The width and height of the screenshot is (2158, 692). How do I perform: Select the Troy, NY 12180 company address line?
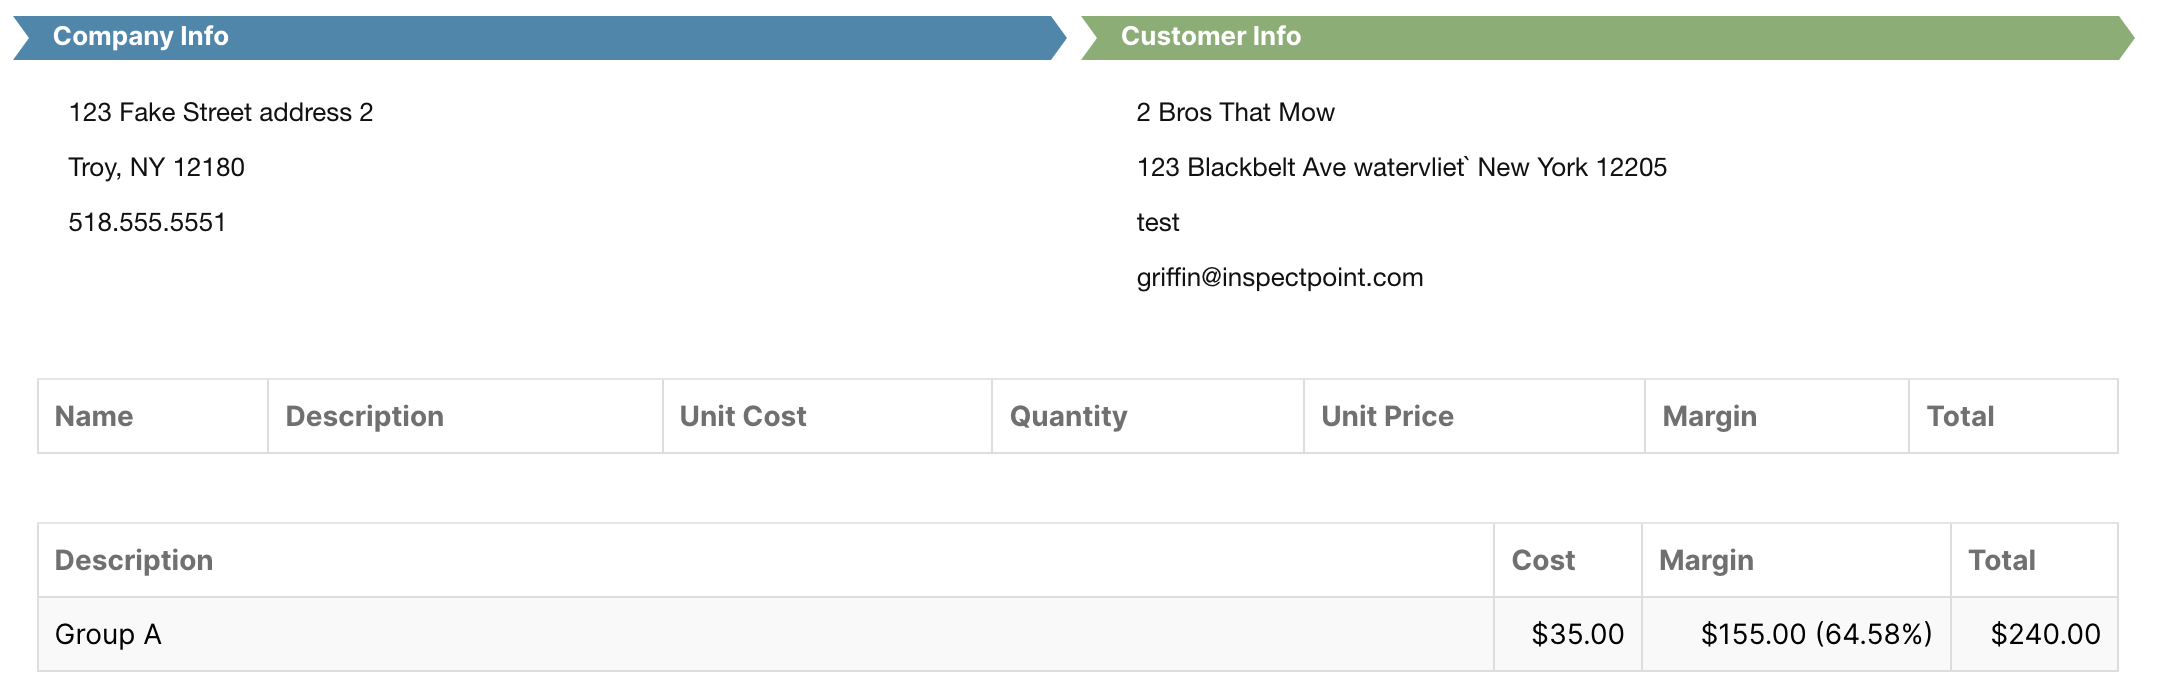(x=156, y=167)
